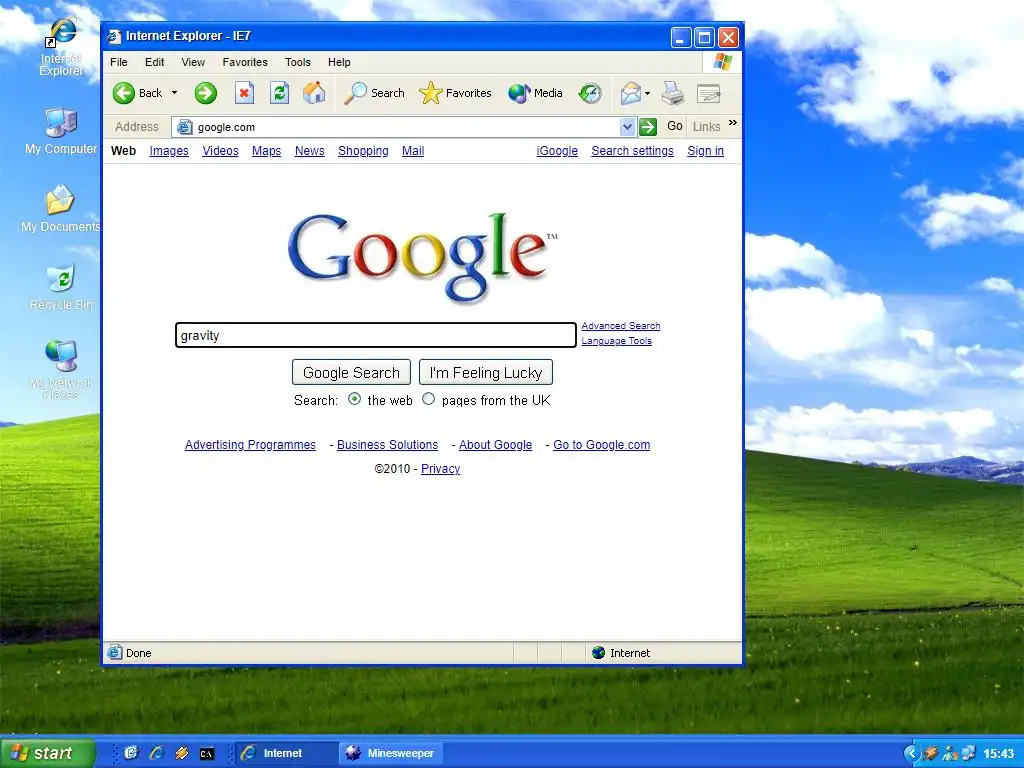
Task: Open the Images link
Action: coord(169,151)
